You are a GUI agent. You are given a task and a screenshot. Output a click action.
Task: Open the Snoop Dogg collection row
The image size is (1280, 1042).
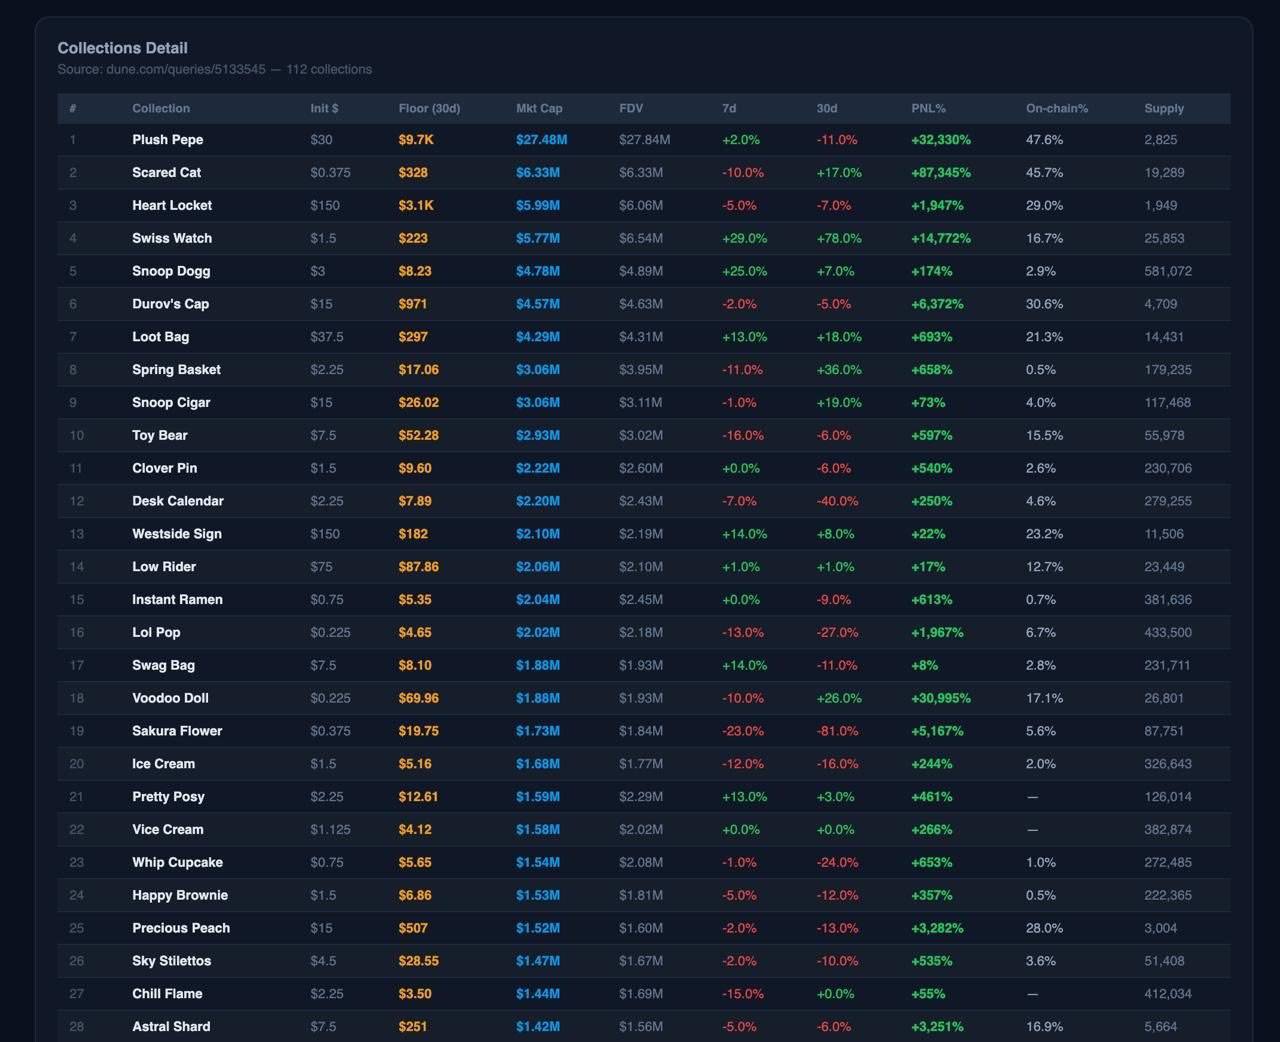tap(644, 271)
